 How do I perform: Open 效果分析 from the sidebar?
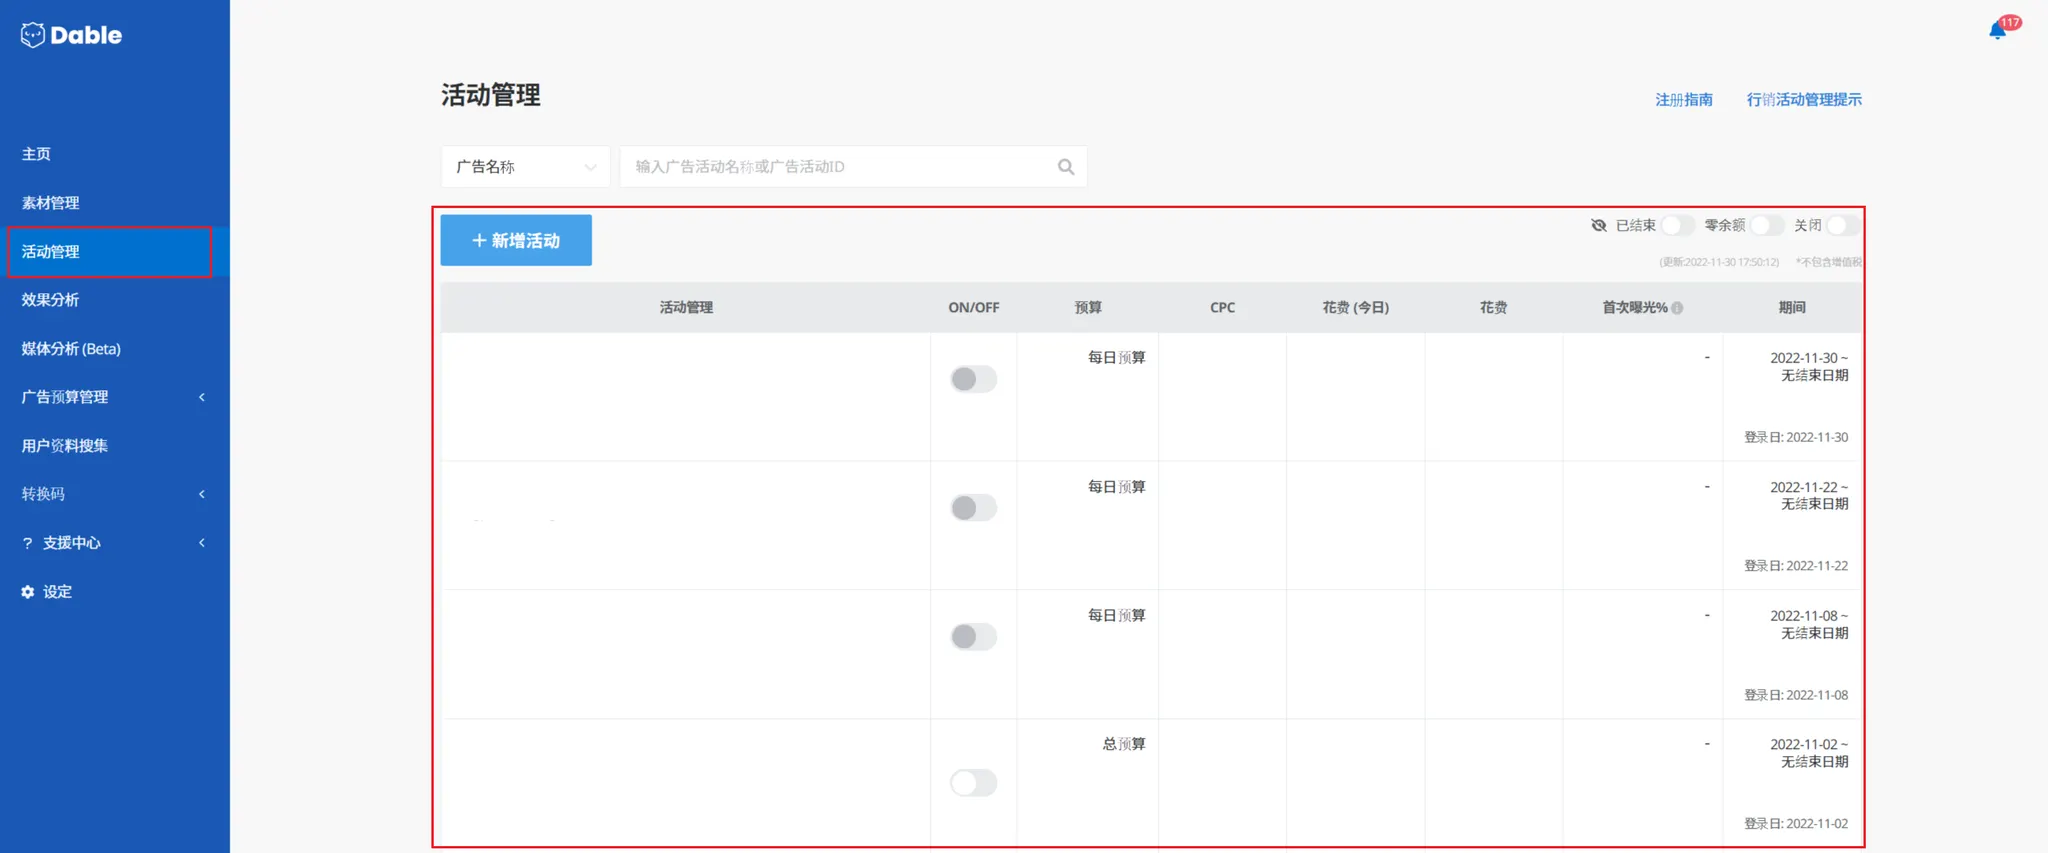tap(51, 300)
